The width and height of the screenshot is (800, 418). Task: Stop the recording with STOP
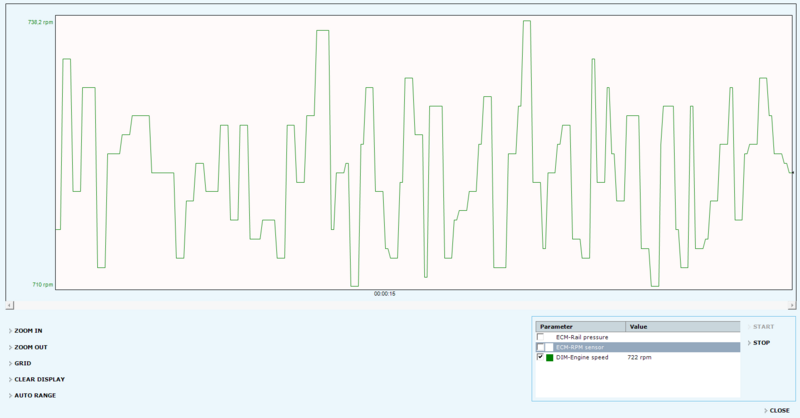point(761,343)
